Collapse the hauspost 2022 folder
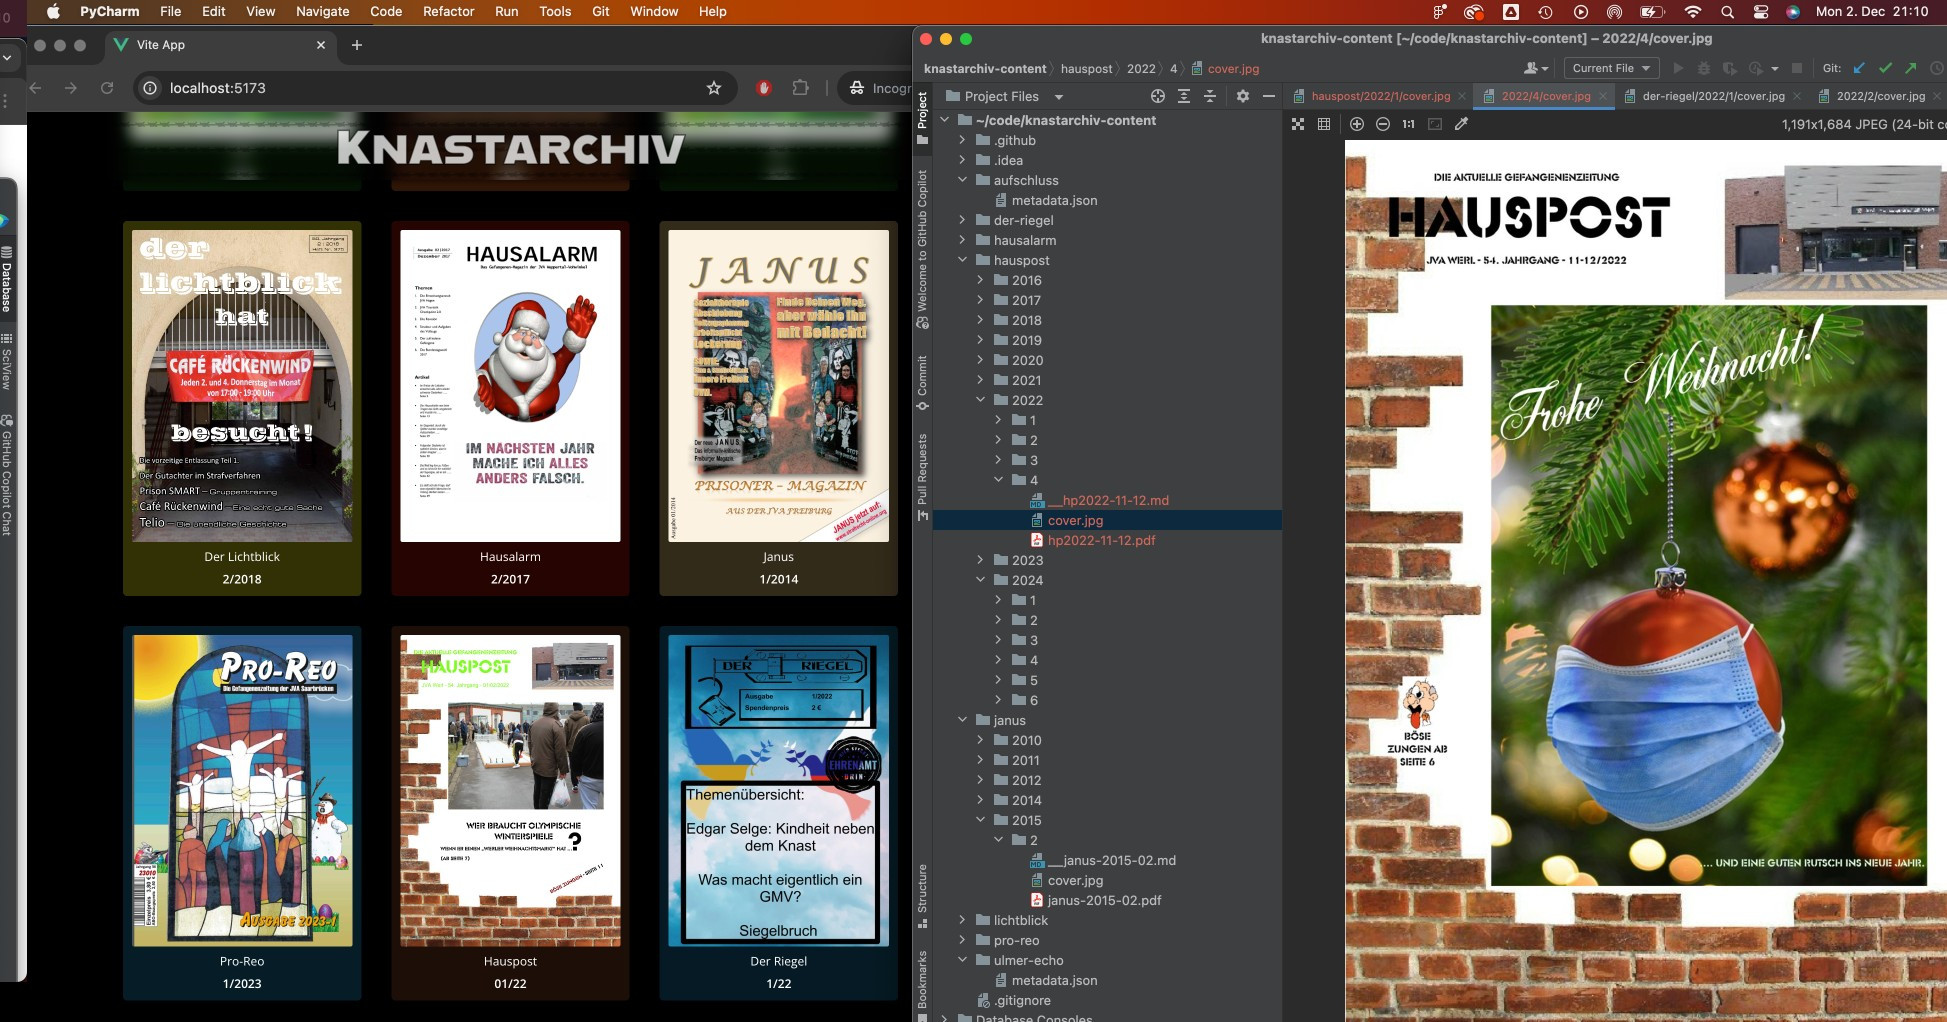 (980, 400)
